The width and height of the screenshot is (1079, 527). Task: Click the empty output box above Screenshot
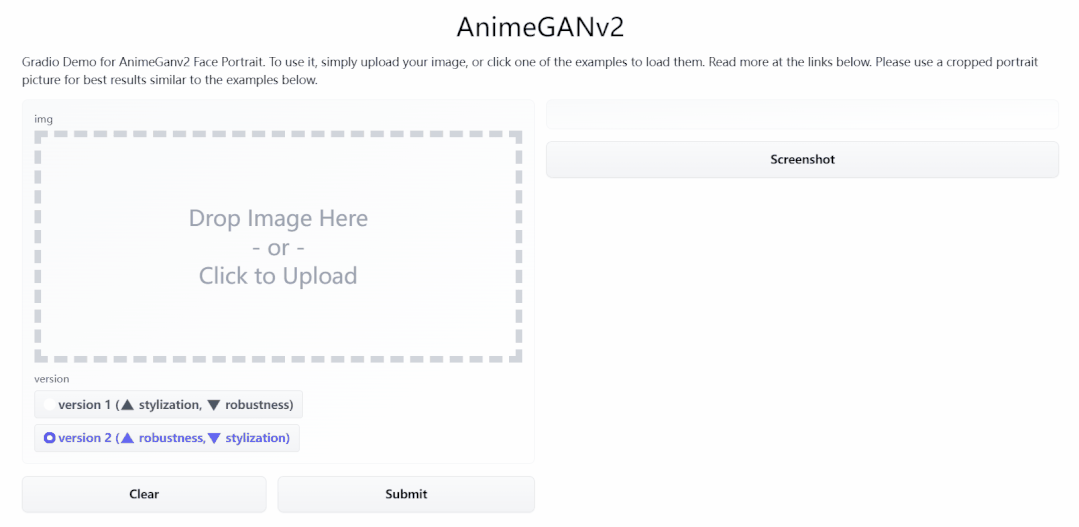[x=802, y=114]
